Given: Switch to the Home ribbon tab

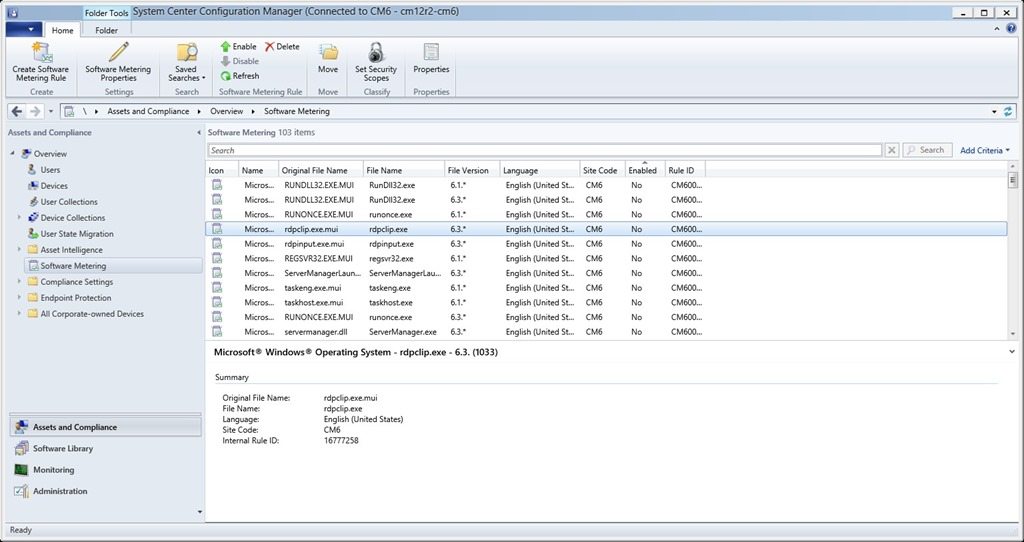Looking at the screenshot, I should coord(63,30).
